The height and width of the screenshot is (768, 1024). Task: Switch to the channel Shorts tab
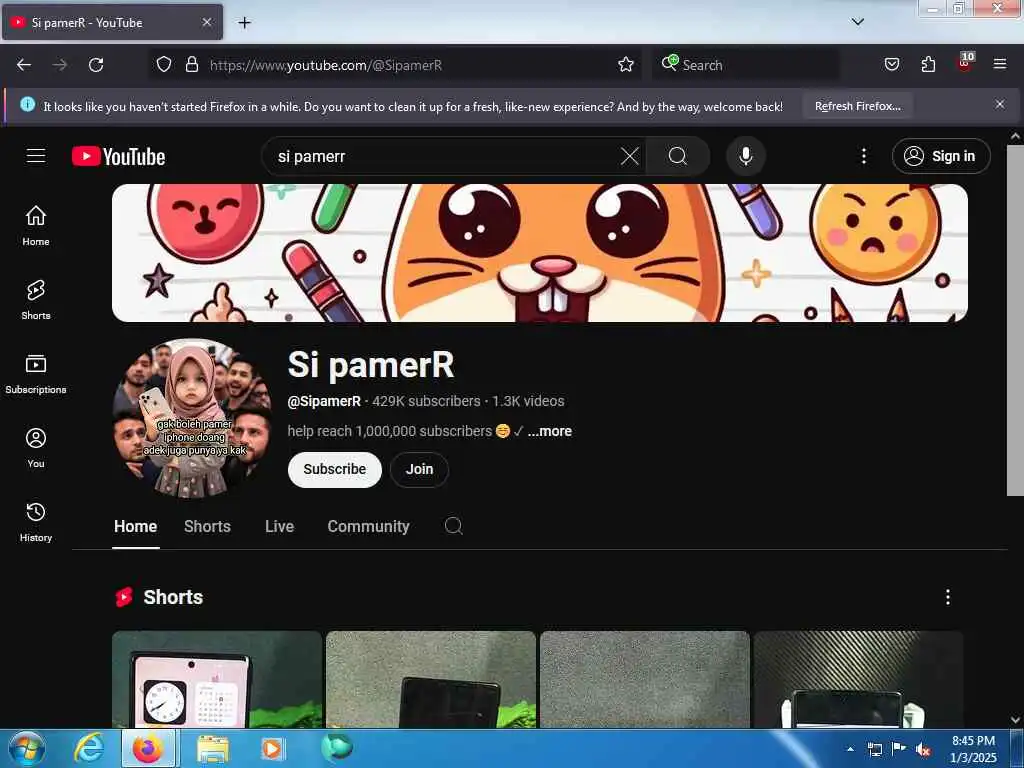point(207,526)
